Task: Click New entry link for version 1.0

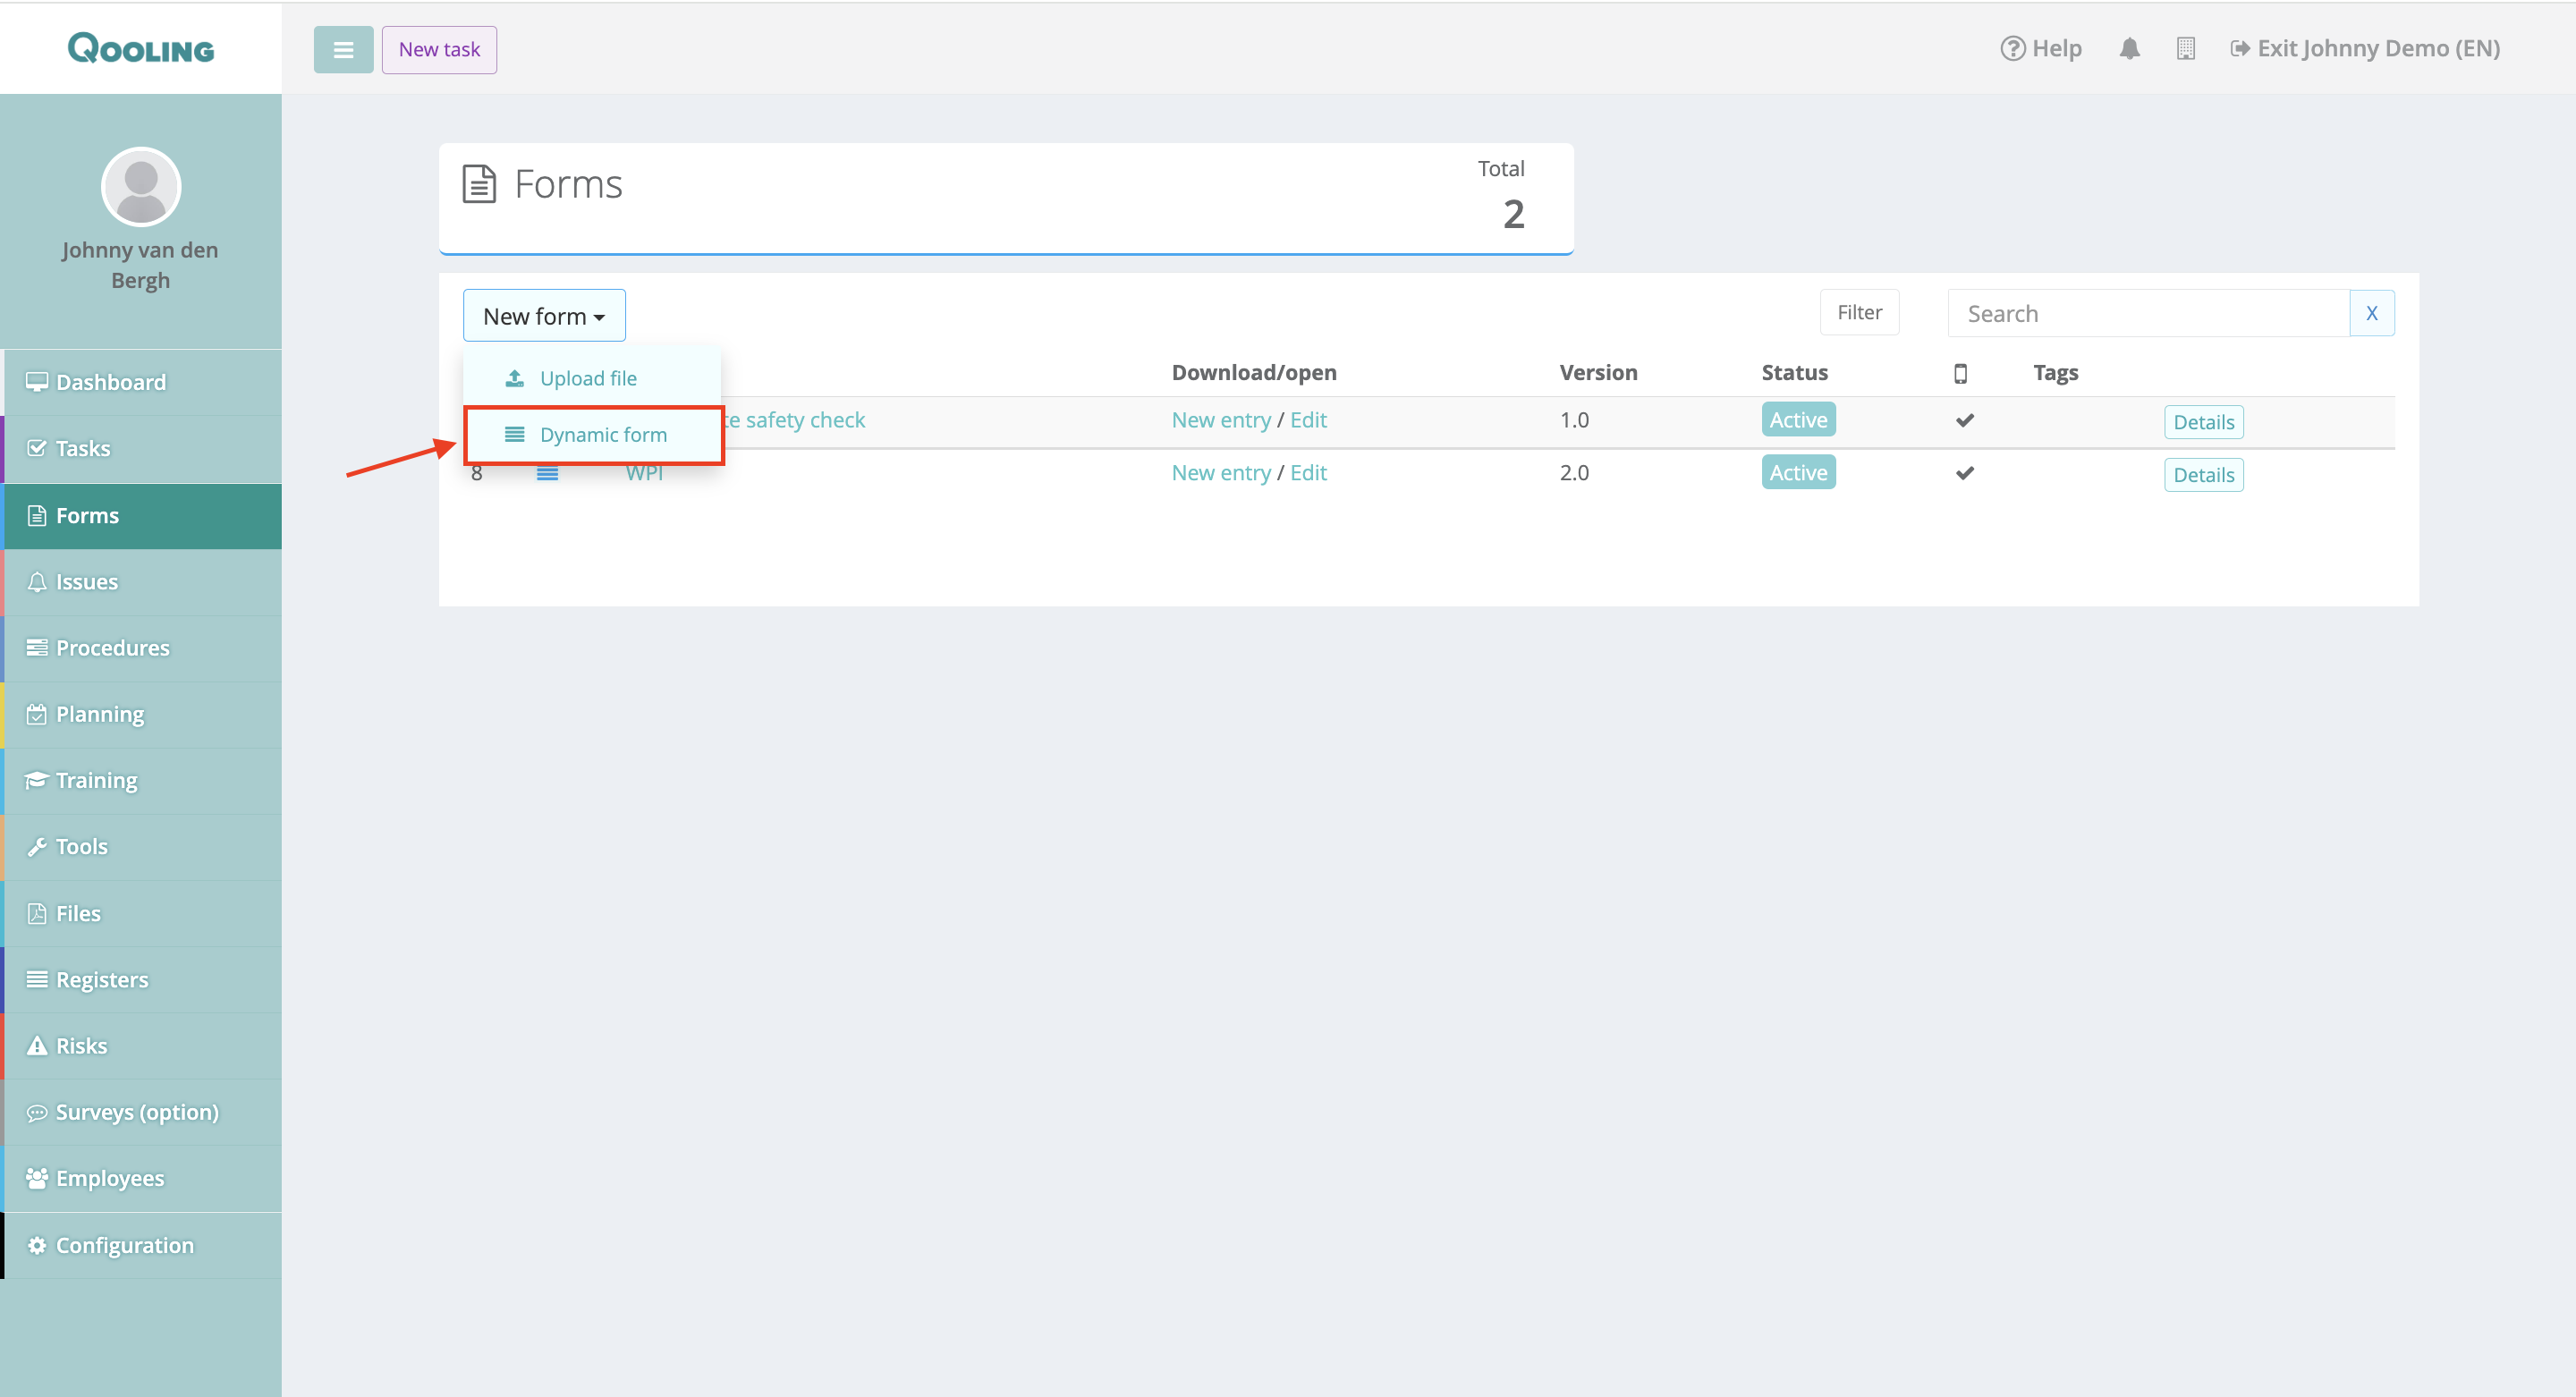Action: (1220, 420)
